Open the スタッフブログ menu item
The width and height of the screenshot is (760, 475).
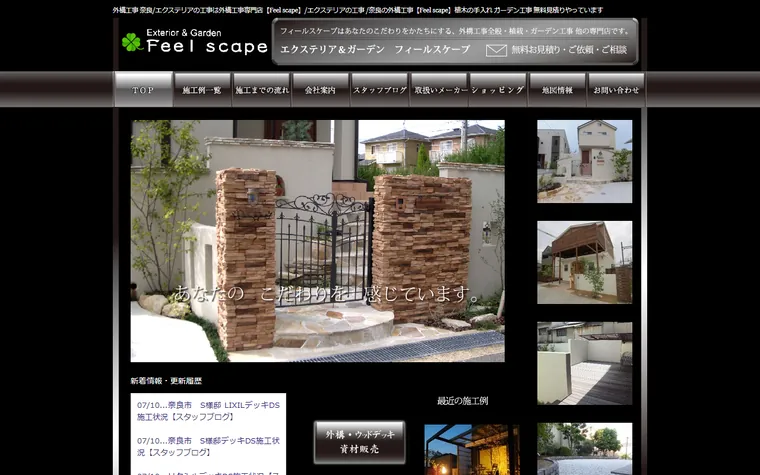380,90
